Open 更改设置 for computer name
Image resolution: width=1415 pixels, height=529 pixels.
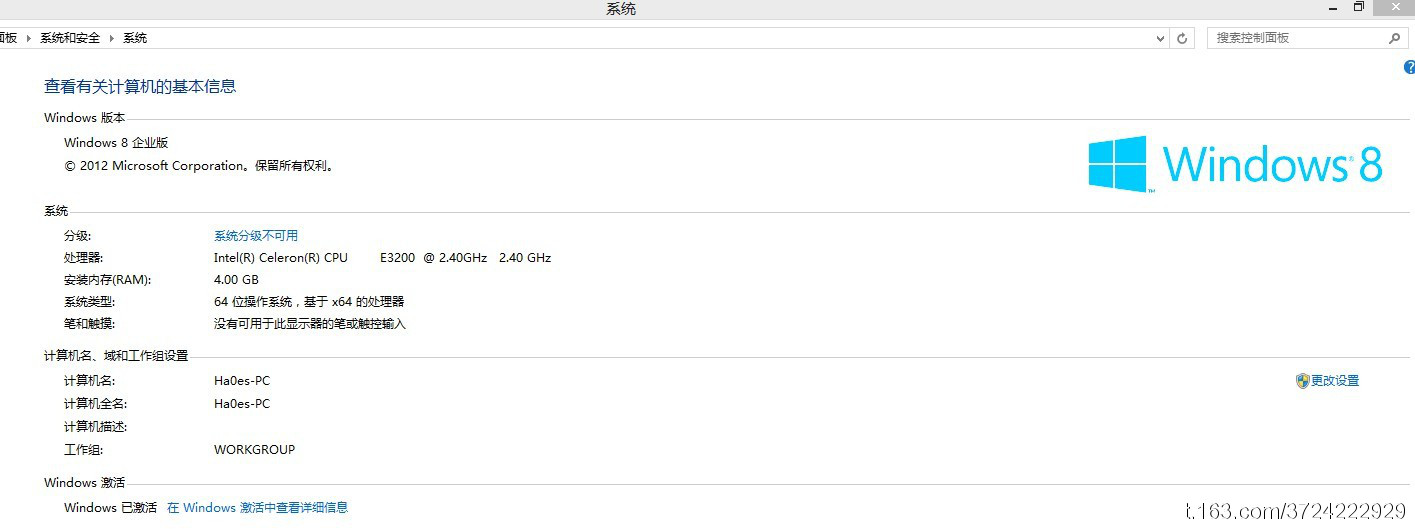click(x=1335, y=381)
